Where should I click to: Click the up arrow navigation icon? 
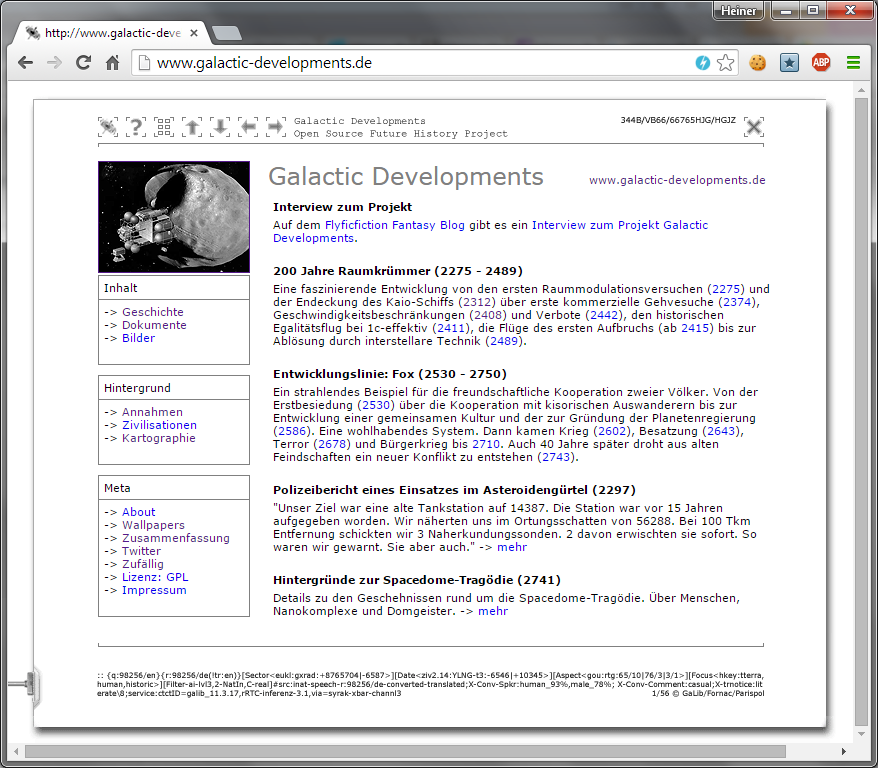click(192, 127)
